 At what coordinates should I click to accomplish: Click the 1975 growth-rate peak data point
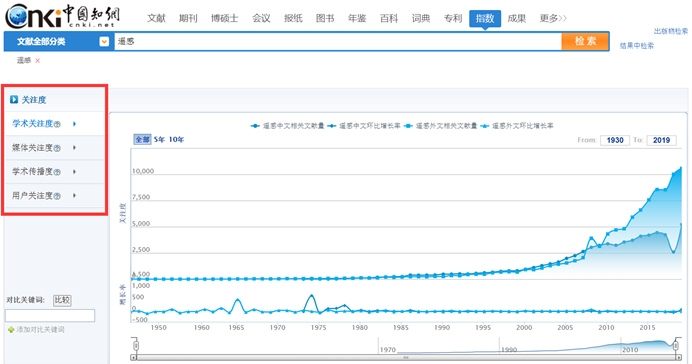[312, 296]
